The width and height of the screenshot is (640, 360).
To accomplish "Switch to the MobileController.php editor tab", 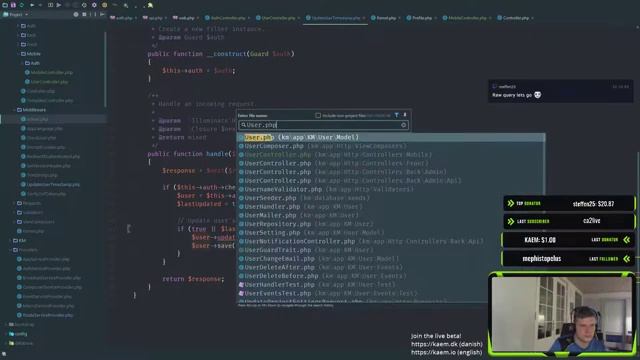I will coord(467,18).
